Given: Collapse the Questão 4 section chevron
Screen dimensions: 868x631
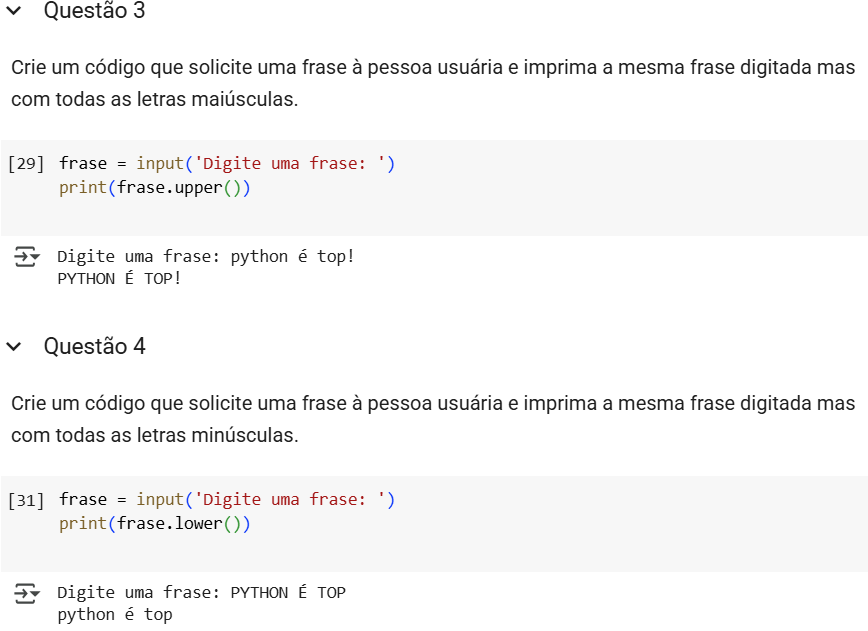Looking at the screenshot, I should pos(14,347).
